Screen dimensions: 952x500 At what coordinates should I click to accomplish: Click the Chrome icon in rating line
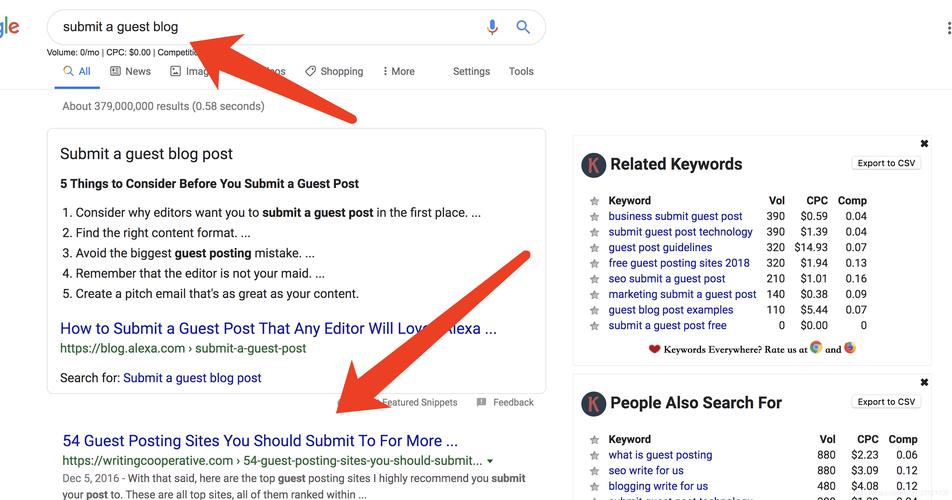click(816, 348)
